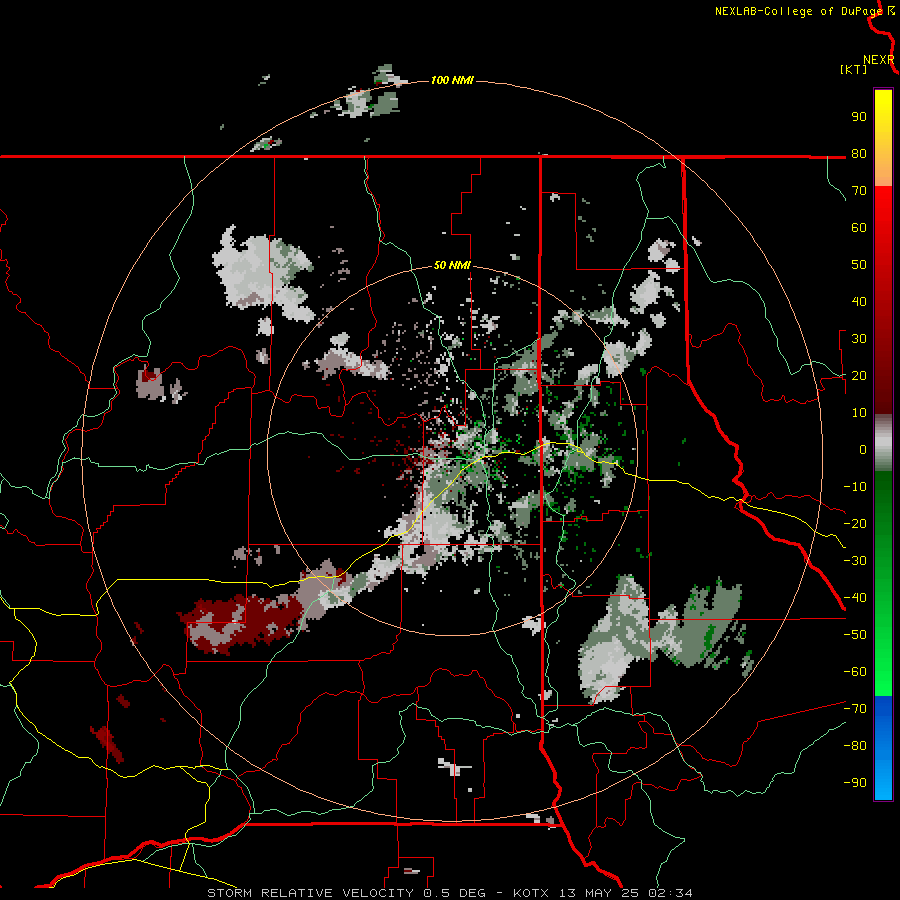This screenshot has width=900, height=900.
Task: Click the 02:34 timestamp in bottom caption
Action: [x=670, y=893]
